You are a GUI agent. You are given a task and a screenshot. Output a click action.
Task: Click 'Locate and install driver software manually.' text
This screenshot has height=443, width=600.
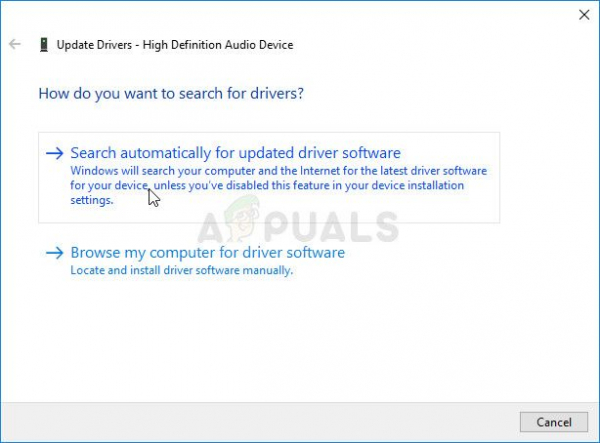(182, 270)
